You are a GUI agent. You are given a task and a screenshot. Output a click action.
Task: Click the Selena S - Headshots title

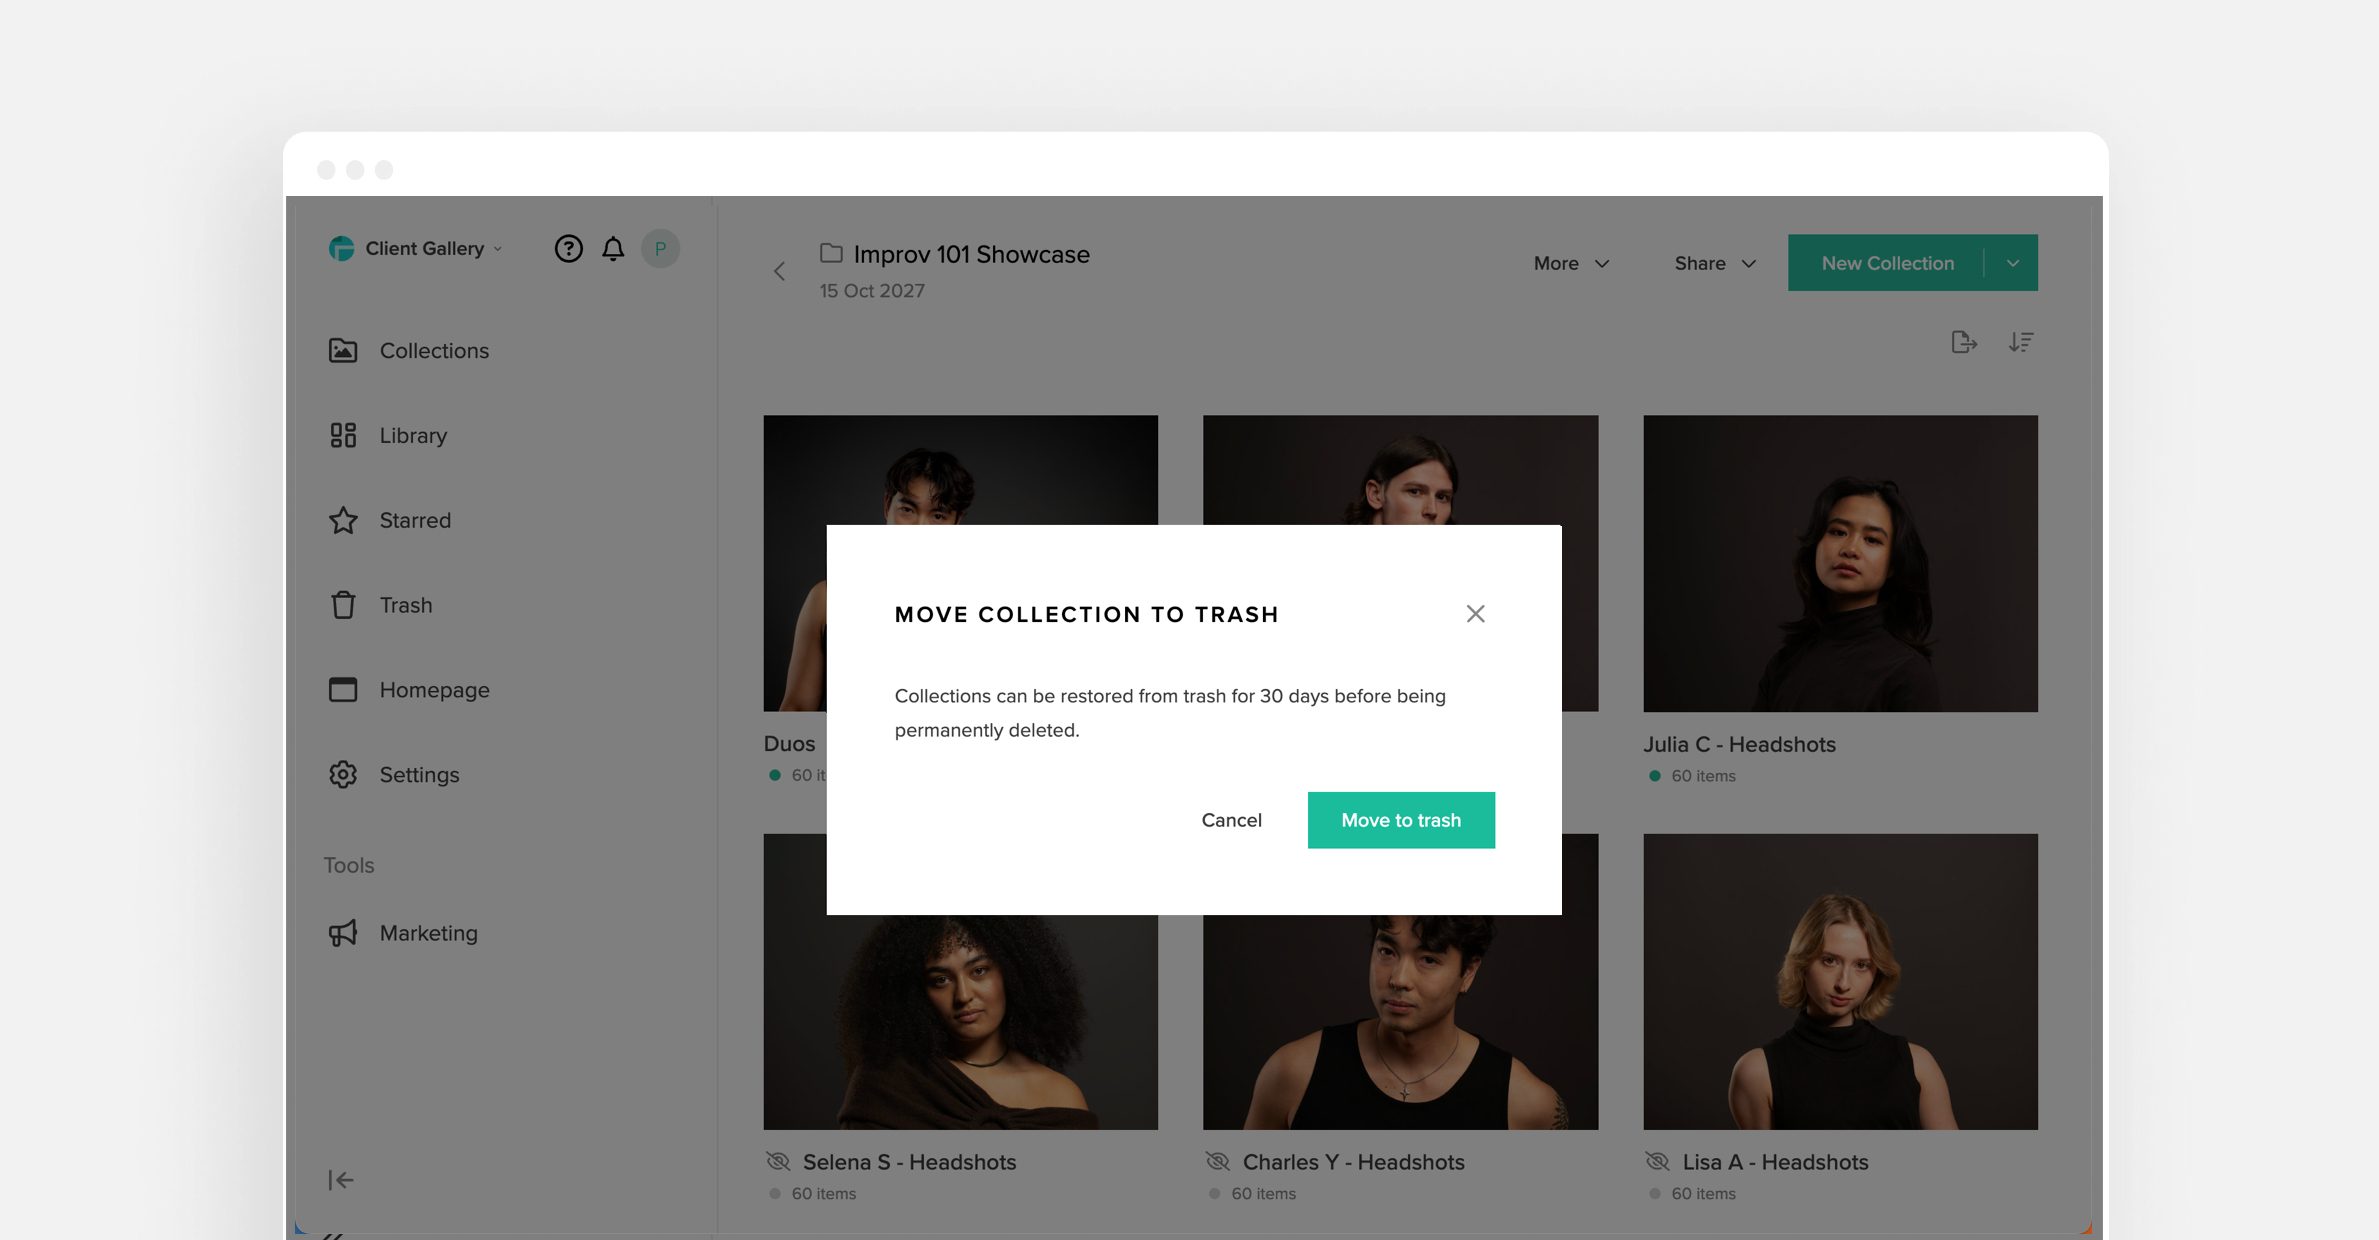pyautogui.click(x=909, y=1162)
